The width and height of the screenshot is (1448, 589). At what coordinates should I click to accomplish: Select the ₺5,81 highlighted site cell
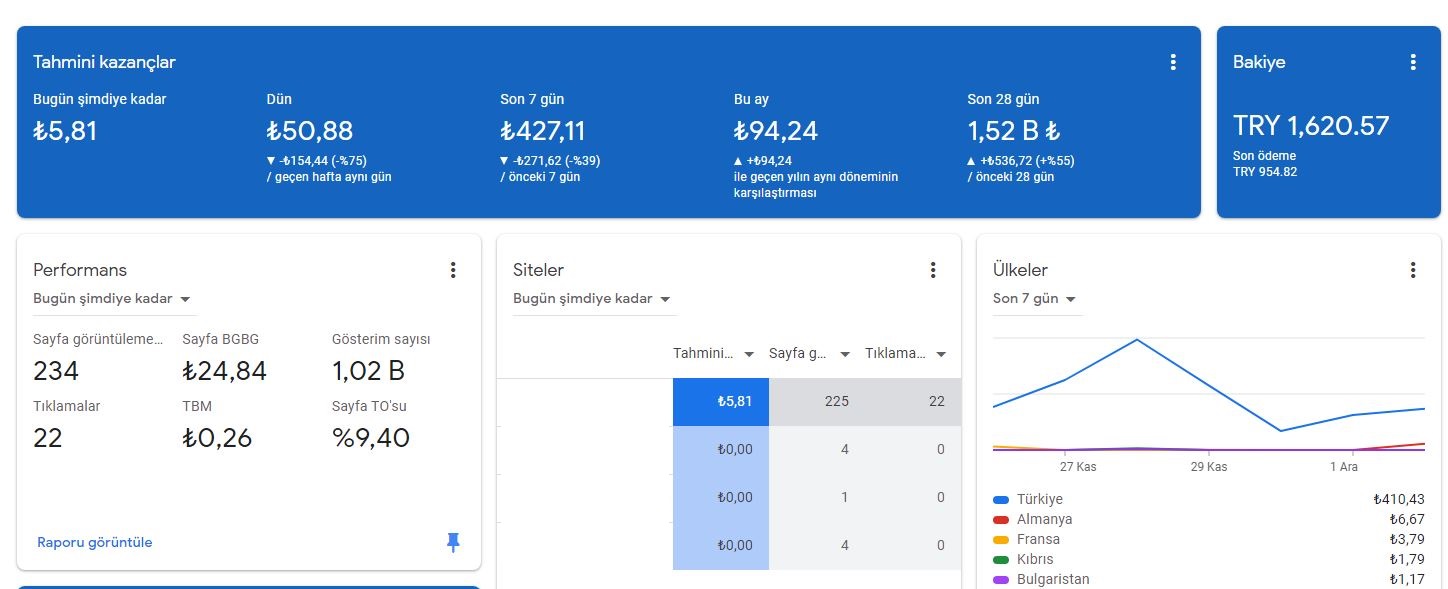(x=720, y=401)
